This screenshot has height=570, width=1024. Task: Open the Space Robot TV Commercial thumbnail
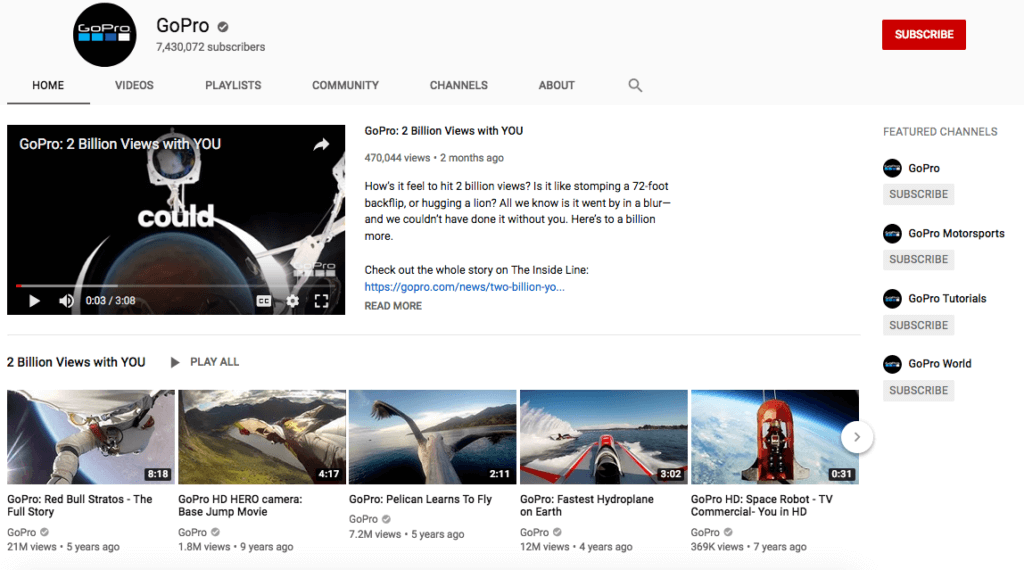[x=775, y=437]
